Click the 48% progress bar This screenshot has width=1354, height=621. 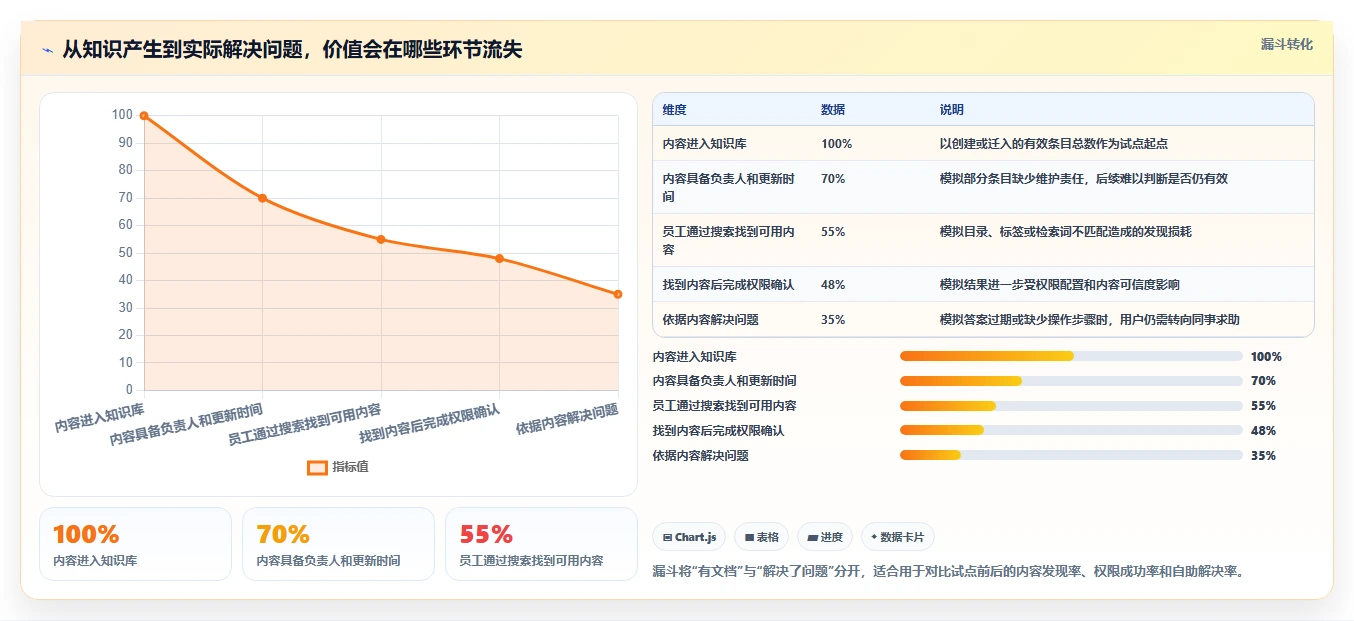click(1071, 430)
